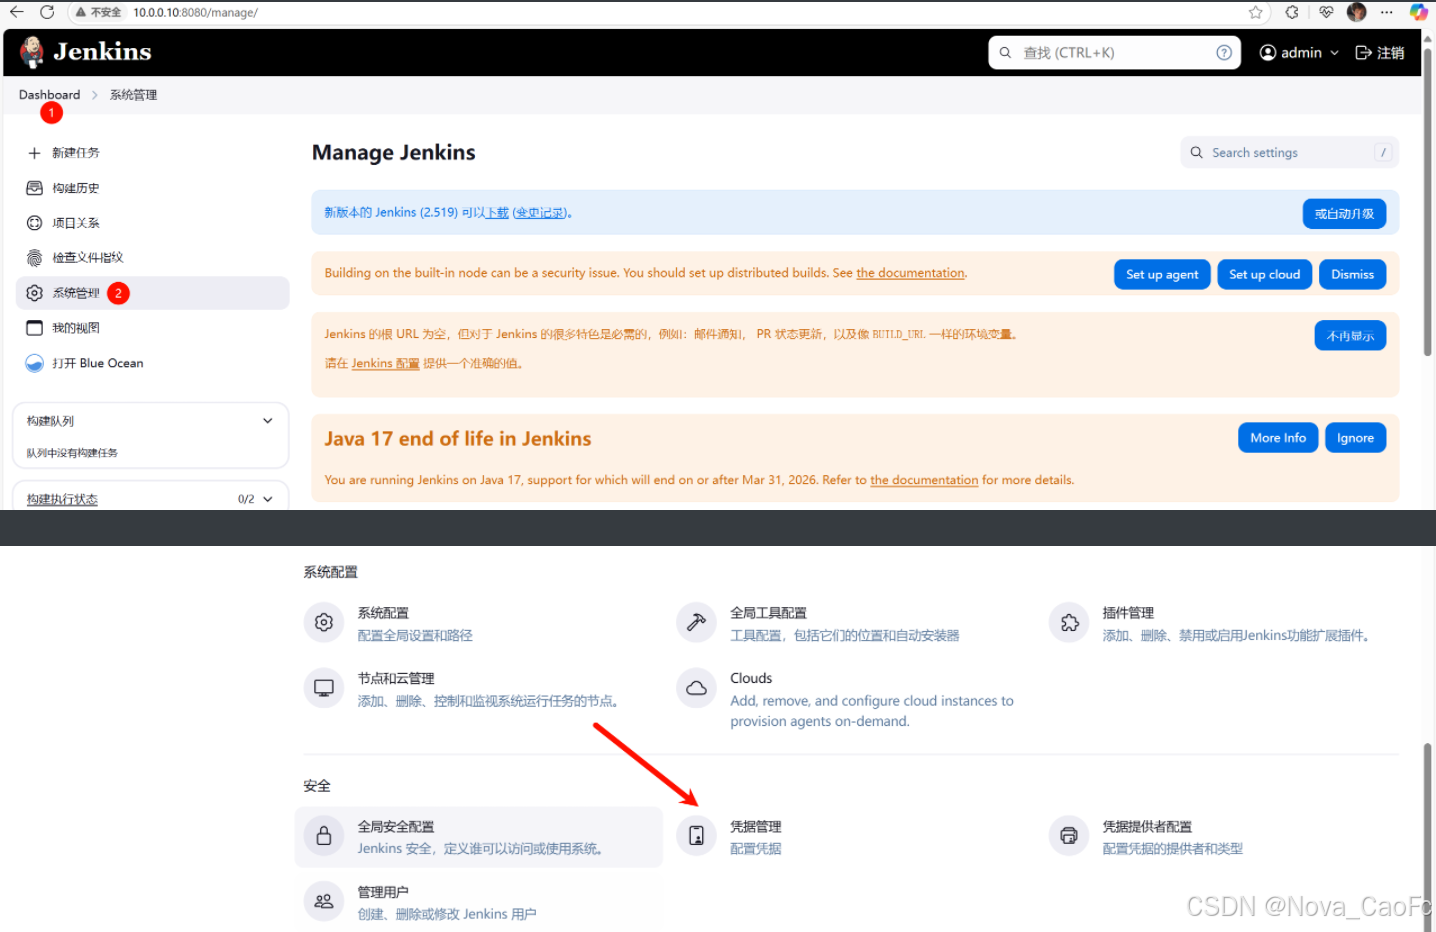Open the documentation link in Java notice
Image resolution: width=1436 pixels, height=932 pixels.
coord(924,480)
